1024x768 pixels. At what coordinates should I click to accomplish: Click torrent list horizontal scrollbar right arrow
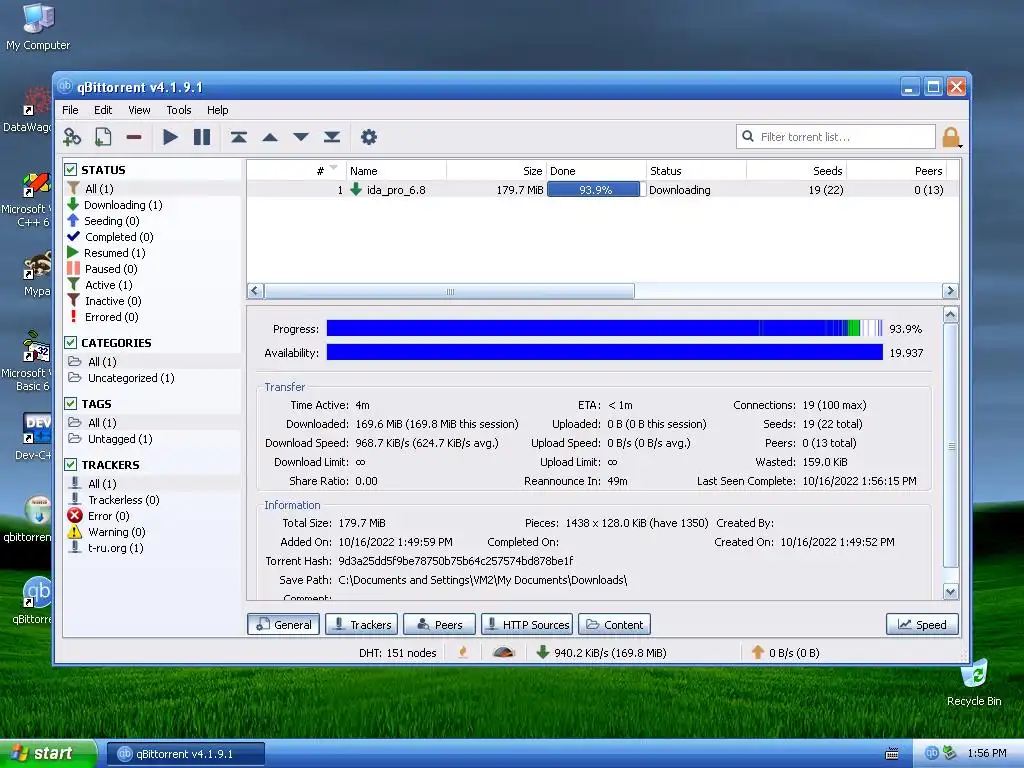[x=950, y=291]
